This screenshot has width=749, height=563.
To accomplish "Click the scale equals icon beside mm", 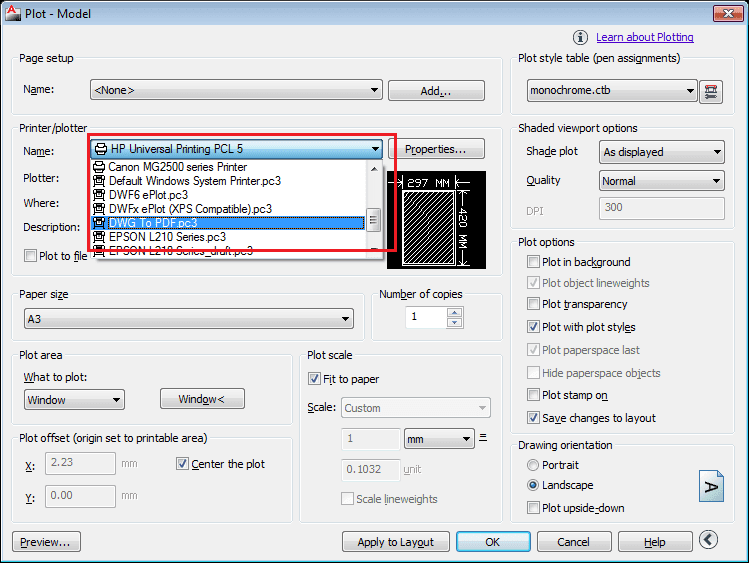I will [483, 437].
